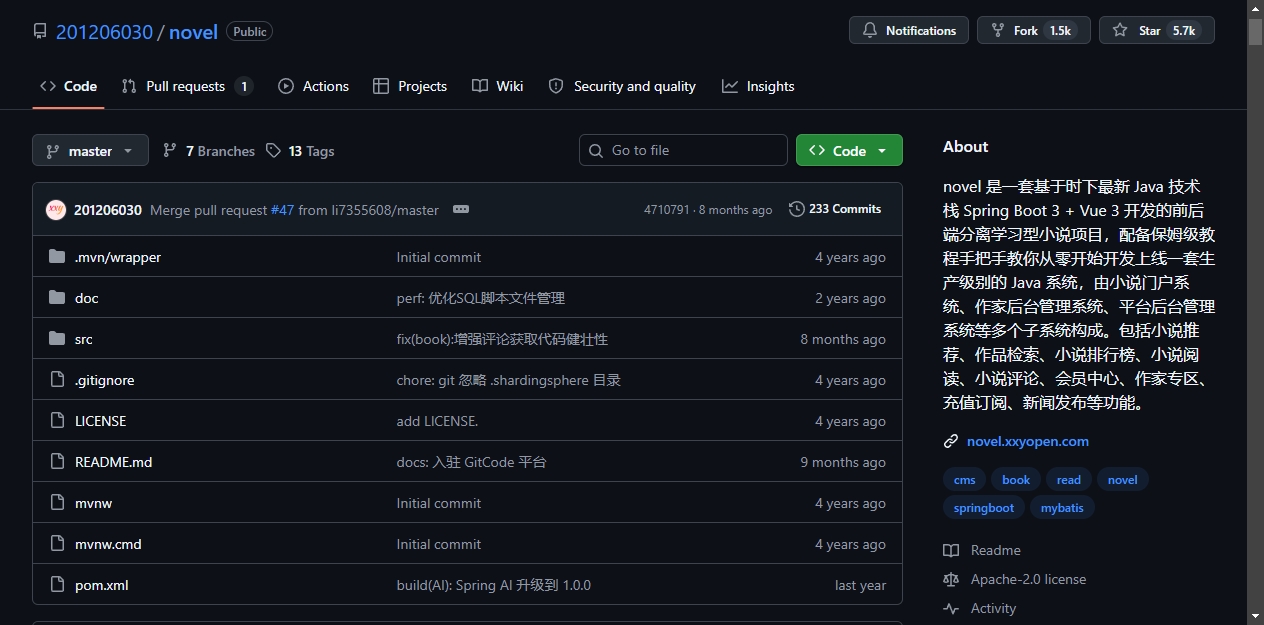Click the Fork count 1.5k
This screenshot has width=1264, height=625.
pos(1060,31)
